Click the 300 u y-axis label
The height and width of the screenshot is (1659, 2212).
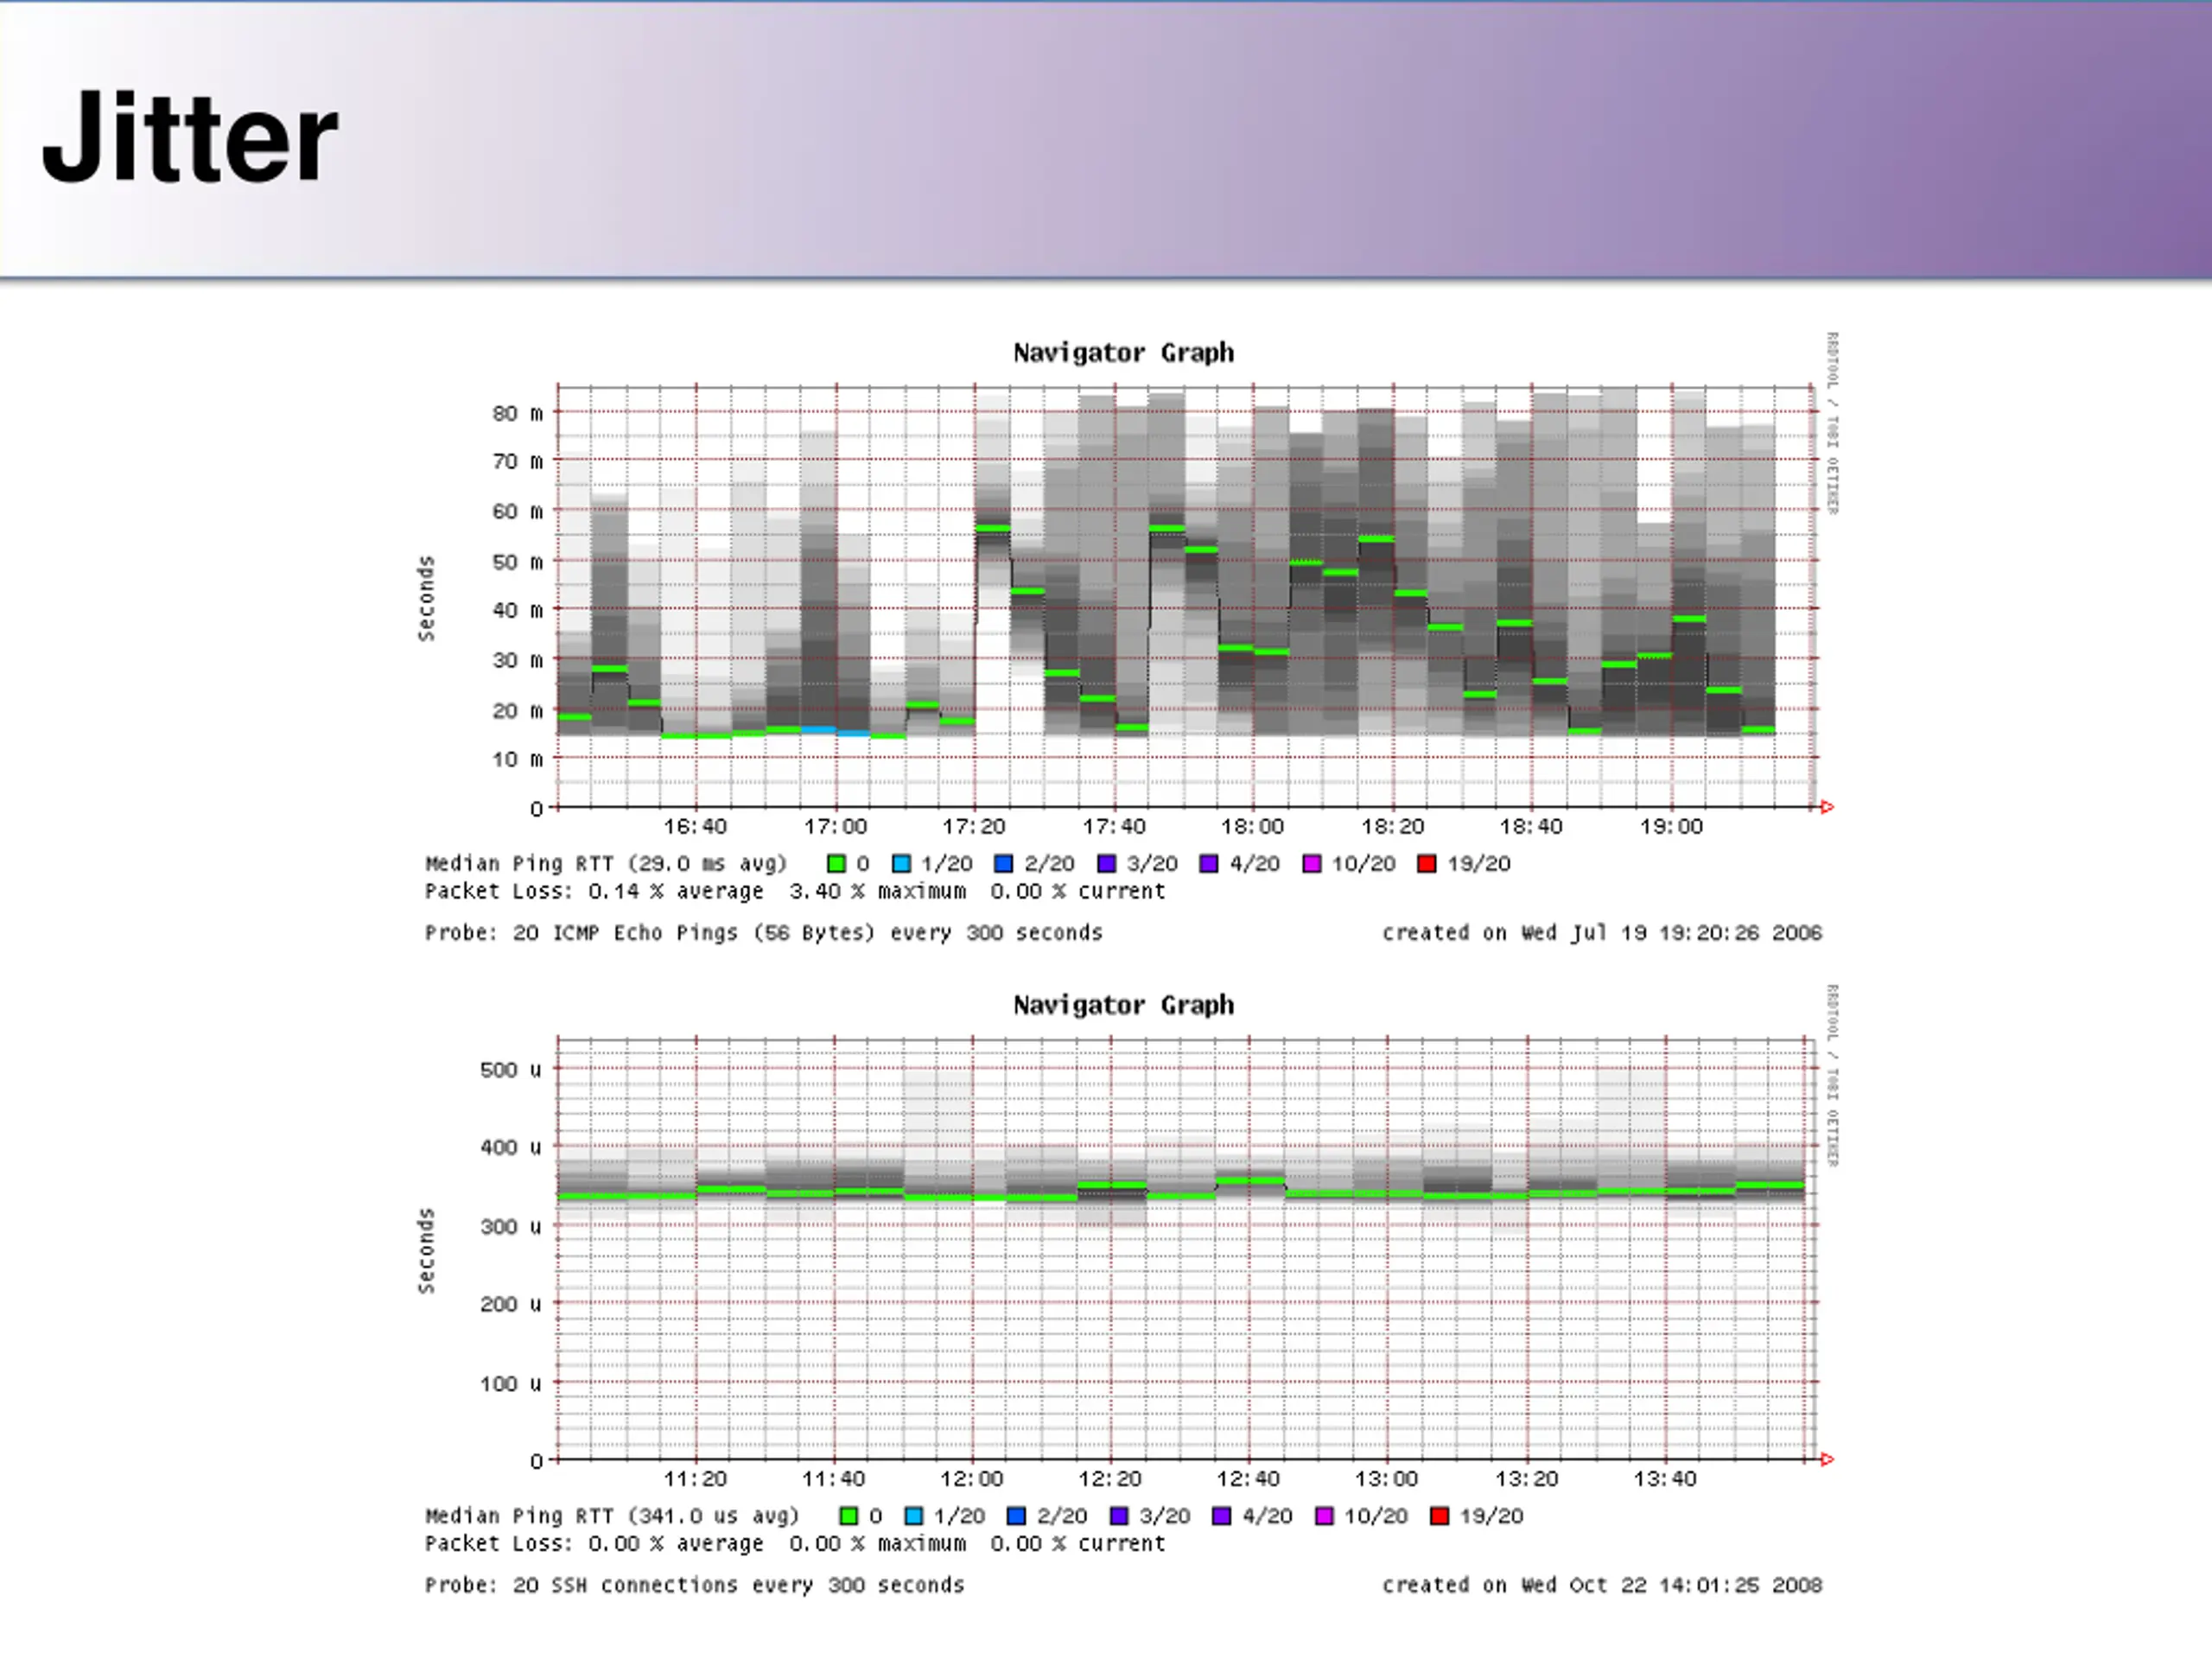[x=511, y=1227]
